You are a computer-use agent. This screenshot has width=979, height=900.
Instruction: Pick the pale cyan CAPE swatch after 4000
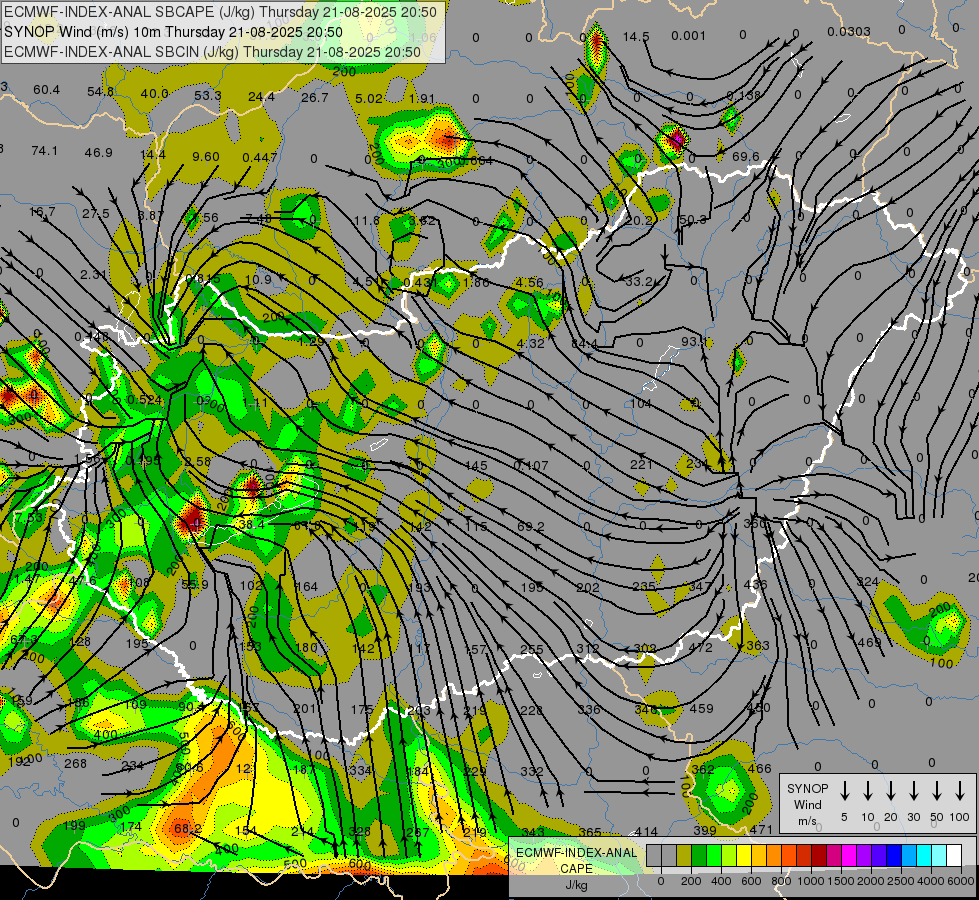tap(940, 855)
